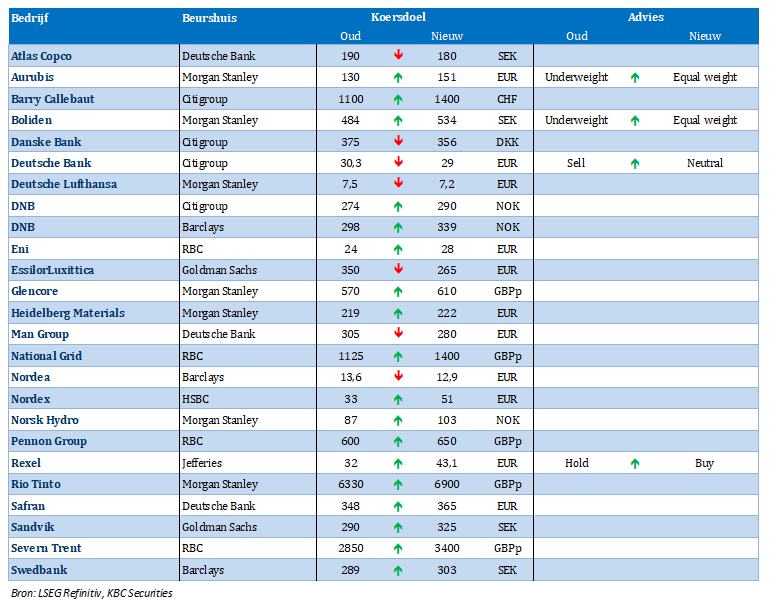Click the HSBC broker cell
The image size is (773, 602).
[x=195, y=399]
